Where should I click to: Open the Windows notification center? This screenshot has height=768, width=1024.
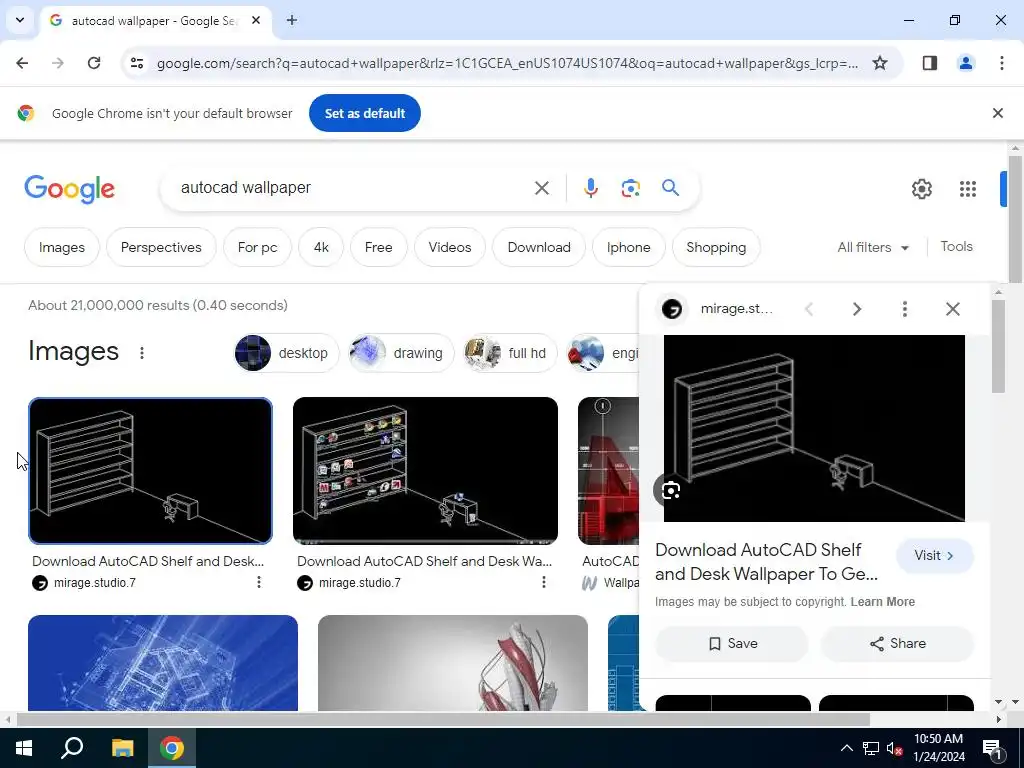coord(993,748)
